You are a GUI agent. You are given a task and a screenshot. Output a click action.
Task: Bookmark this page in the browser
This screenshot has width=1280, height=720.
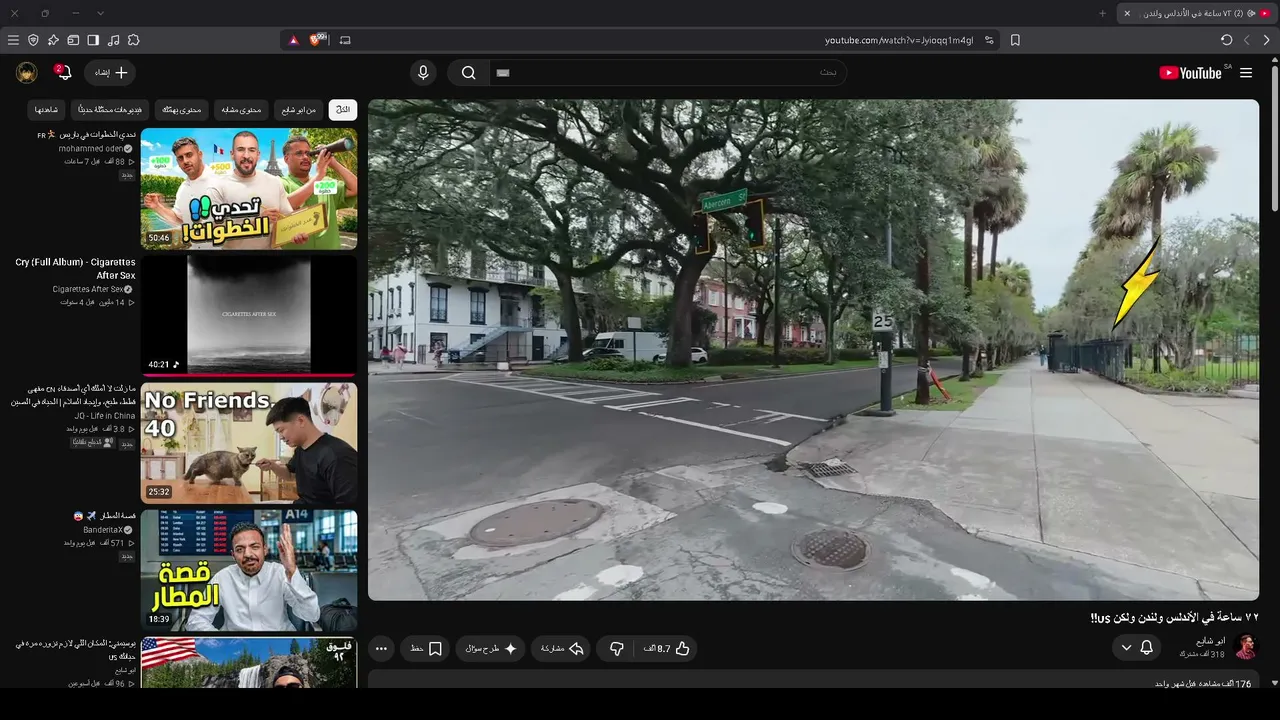click(x=1015, y=40)
